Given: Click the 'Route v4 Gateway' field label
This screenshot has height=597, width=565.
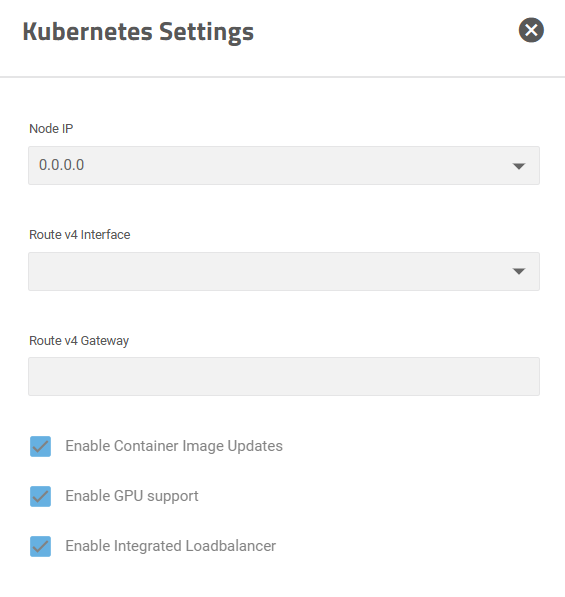Looking at the screenshot, I should point(79,341).
